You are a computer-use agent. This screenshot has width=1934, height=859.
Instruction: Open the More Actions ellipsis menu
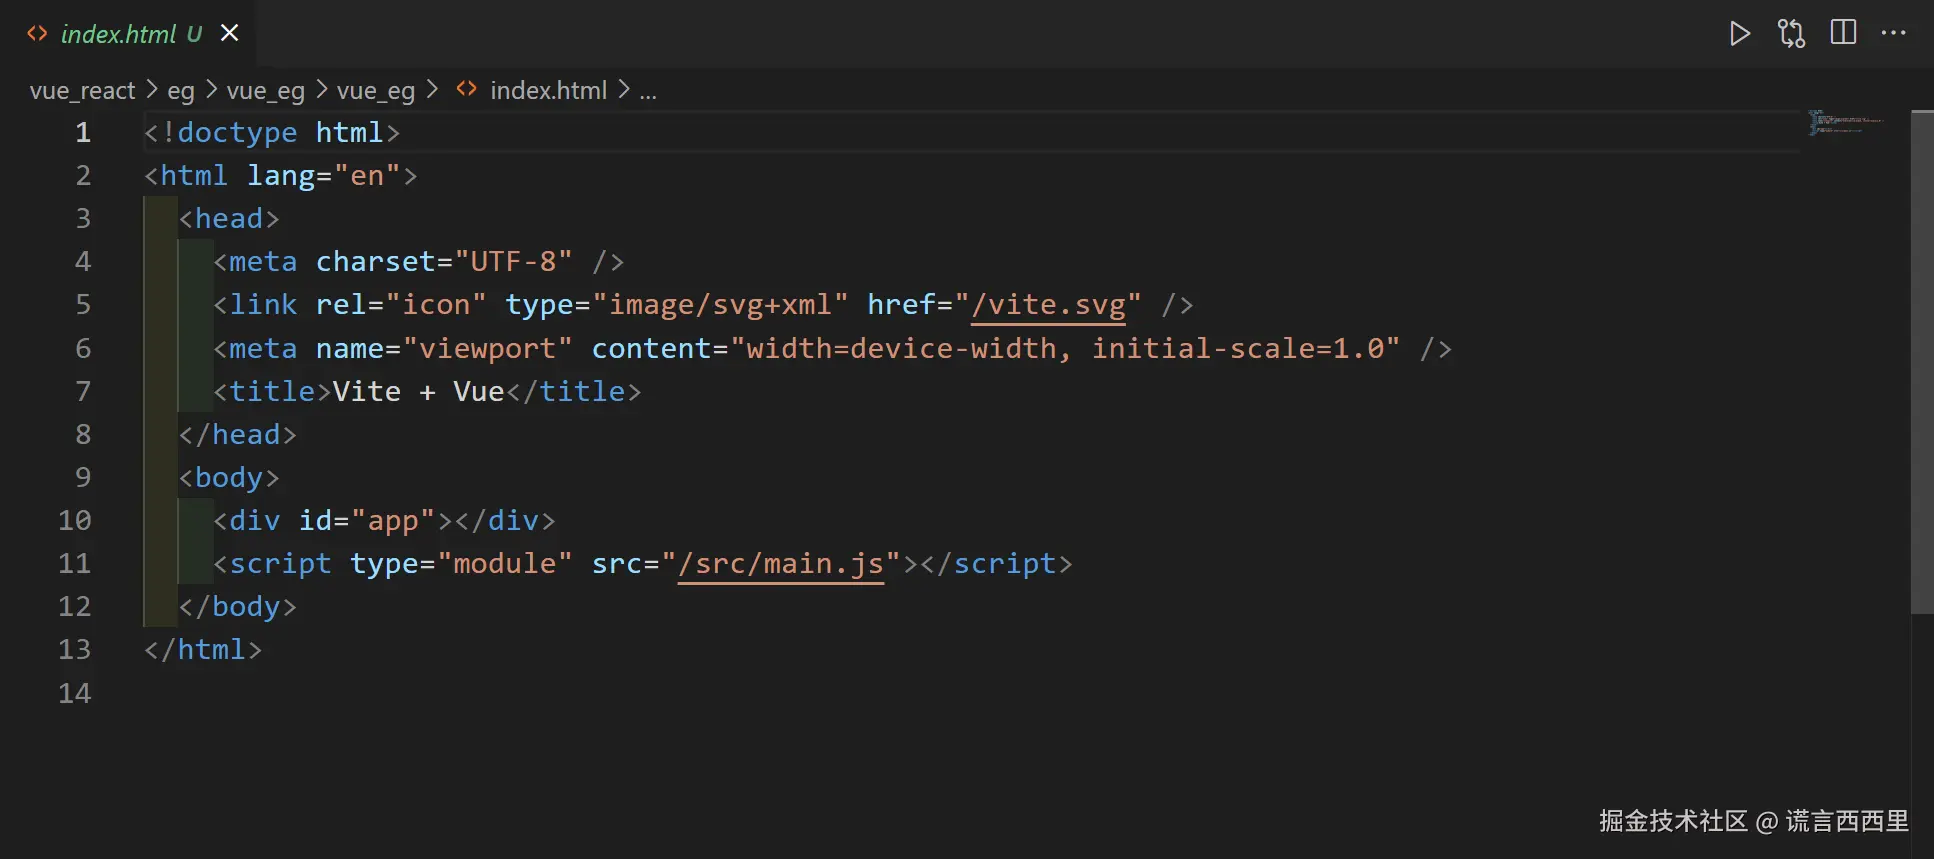point(1893,33)
